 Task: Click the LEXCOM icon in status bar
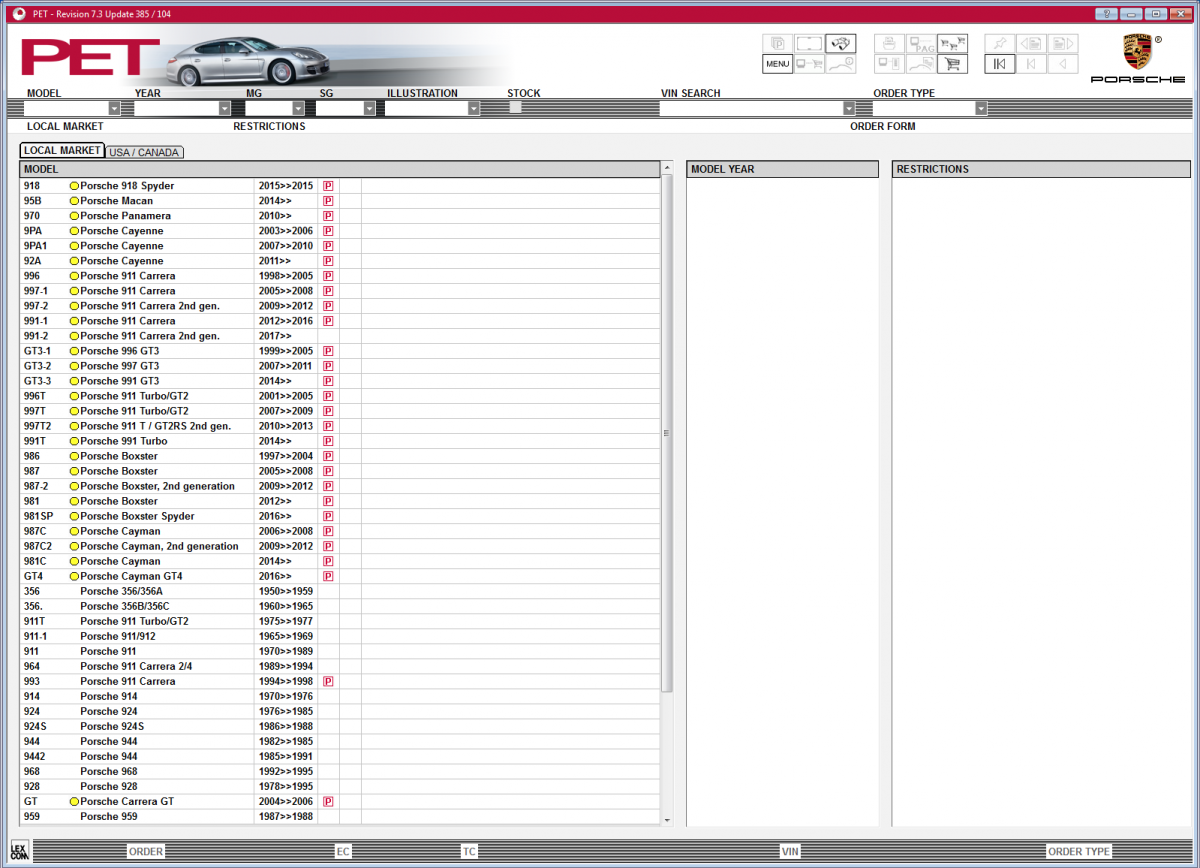(x=20, y=851)
